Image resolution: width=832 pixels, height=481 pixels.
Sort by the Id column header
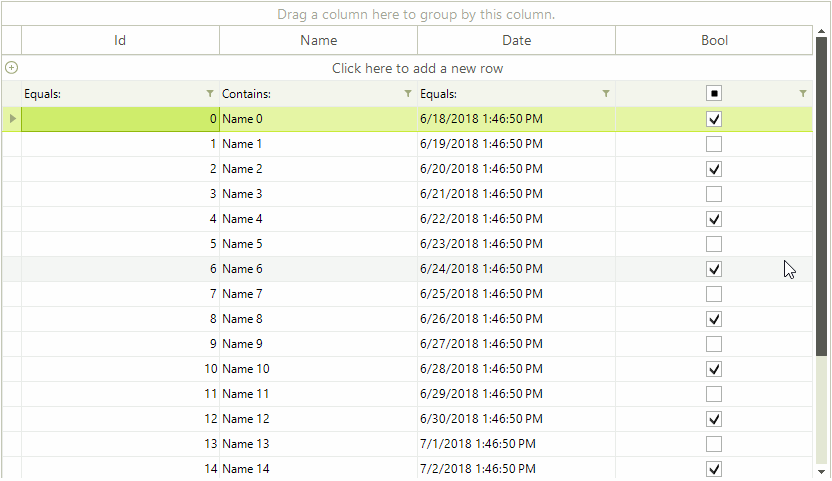coord(120,40)
